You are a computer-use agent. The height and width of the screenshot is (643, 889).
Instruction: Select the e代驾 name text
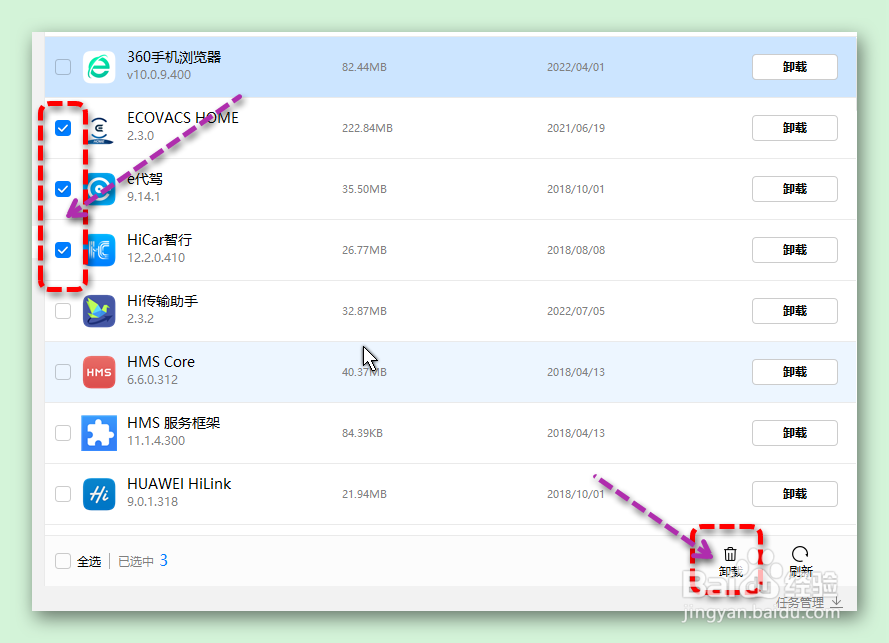click(145, 179)
